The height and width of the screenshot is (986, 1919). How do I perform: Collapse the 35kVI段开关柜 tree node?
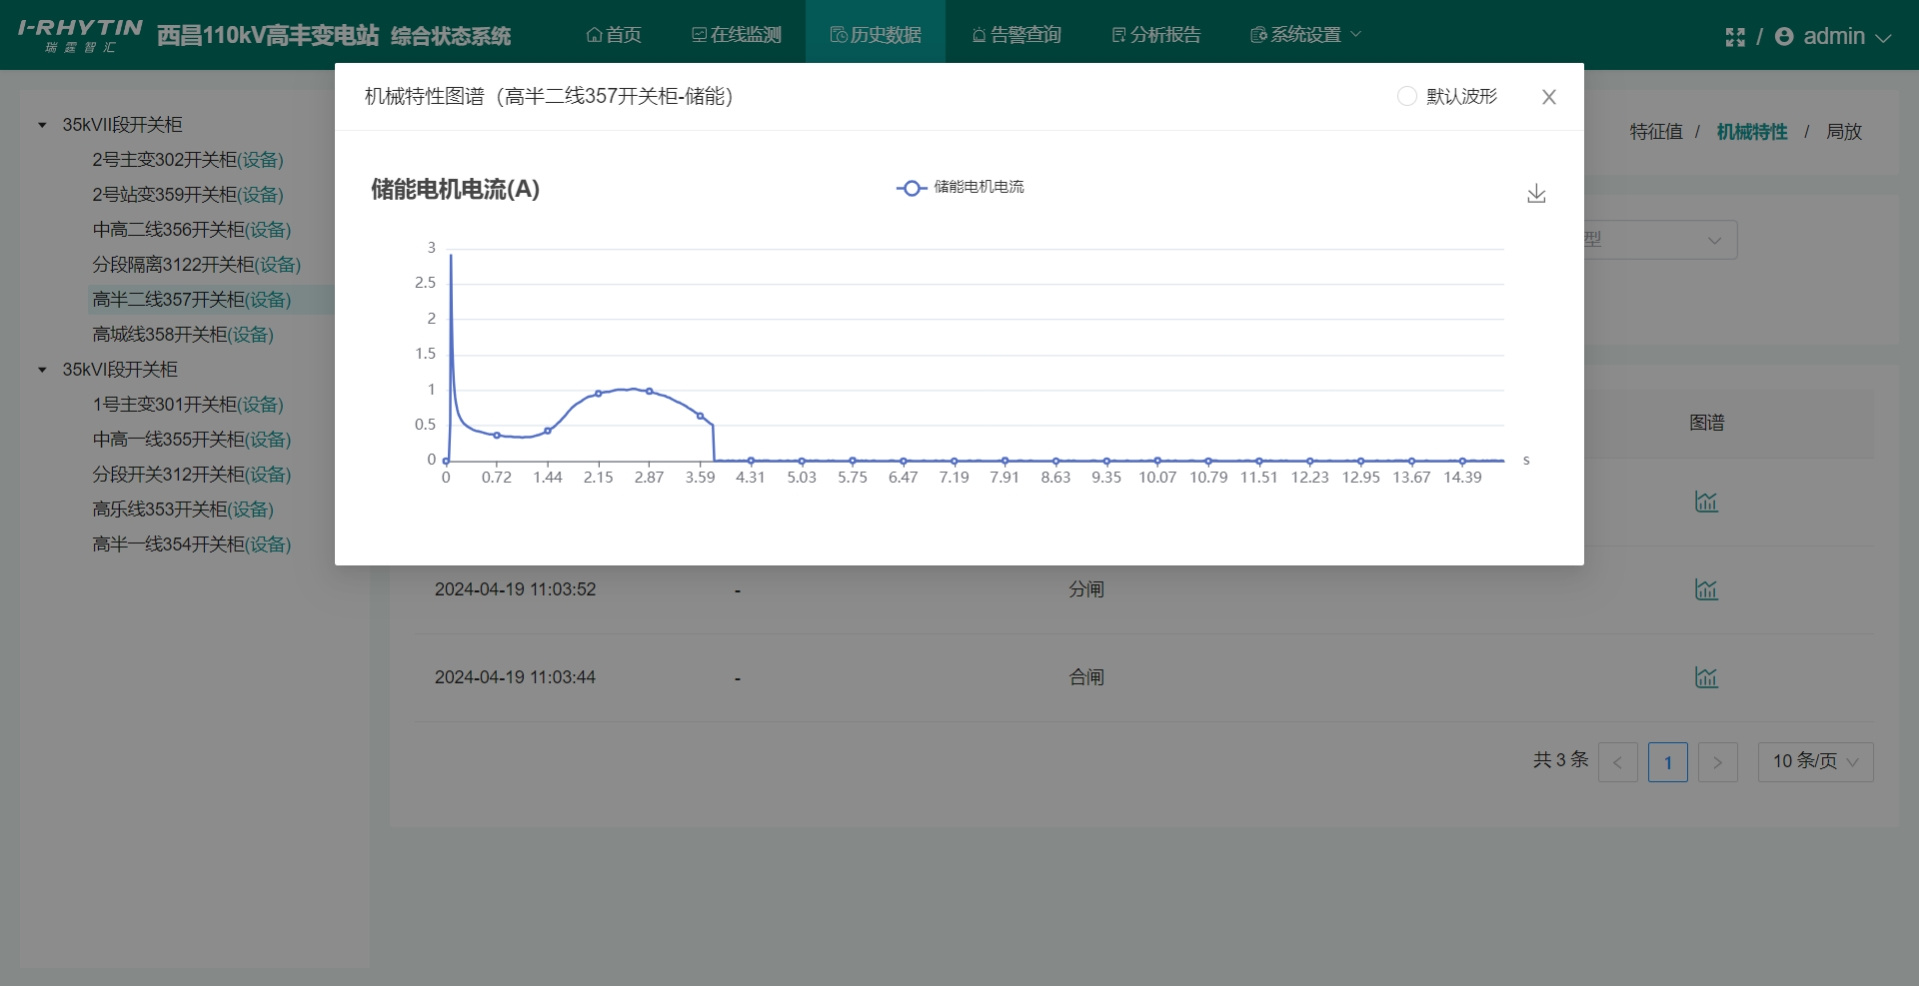pyautogui.click(x=42, y=370)
